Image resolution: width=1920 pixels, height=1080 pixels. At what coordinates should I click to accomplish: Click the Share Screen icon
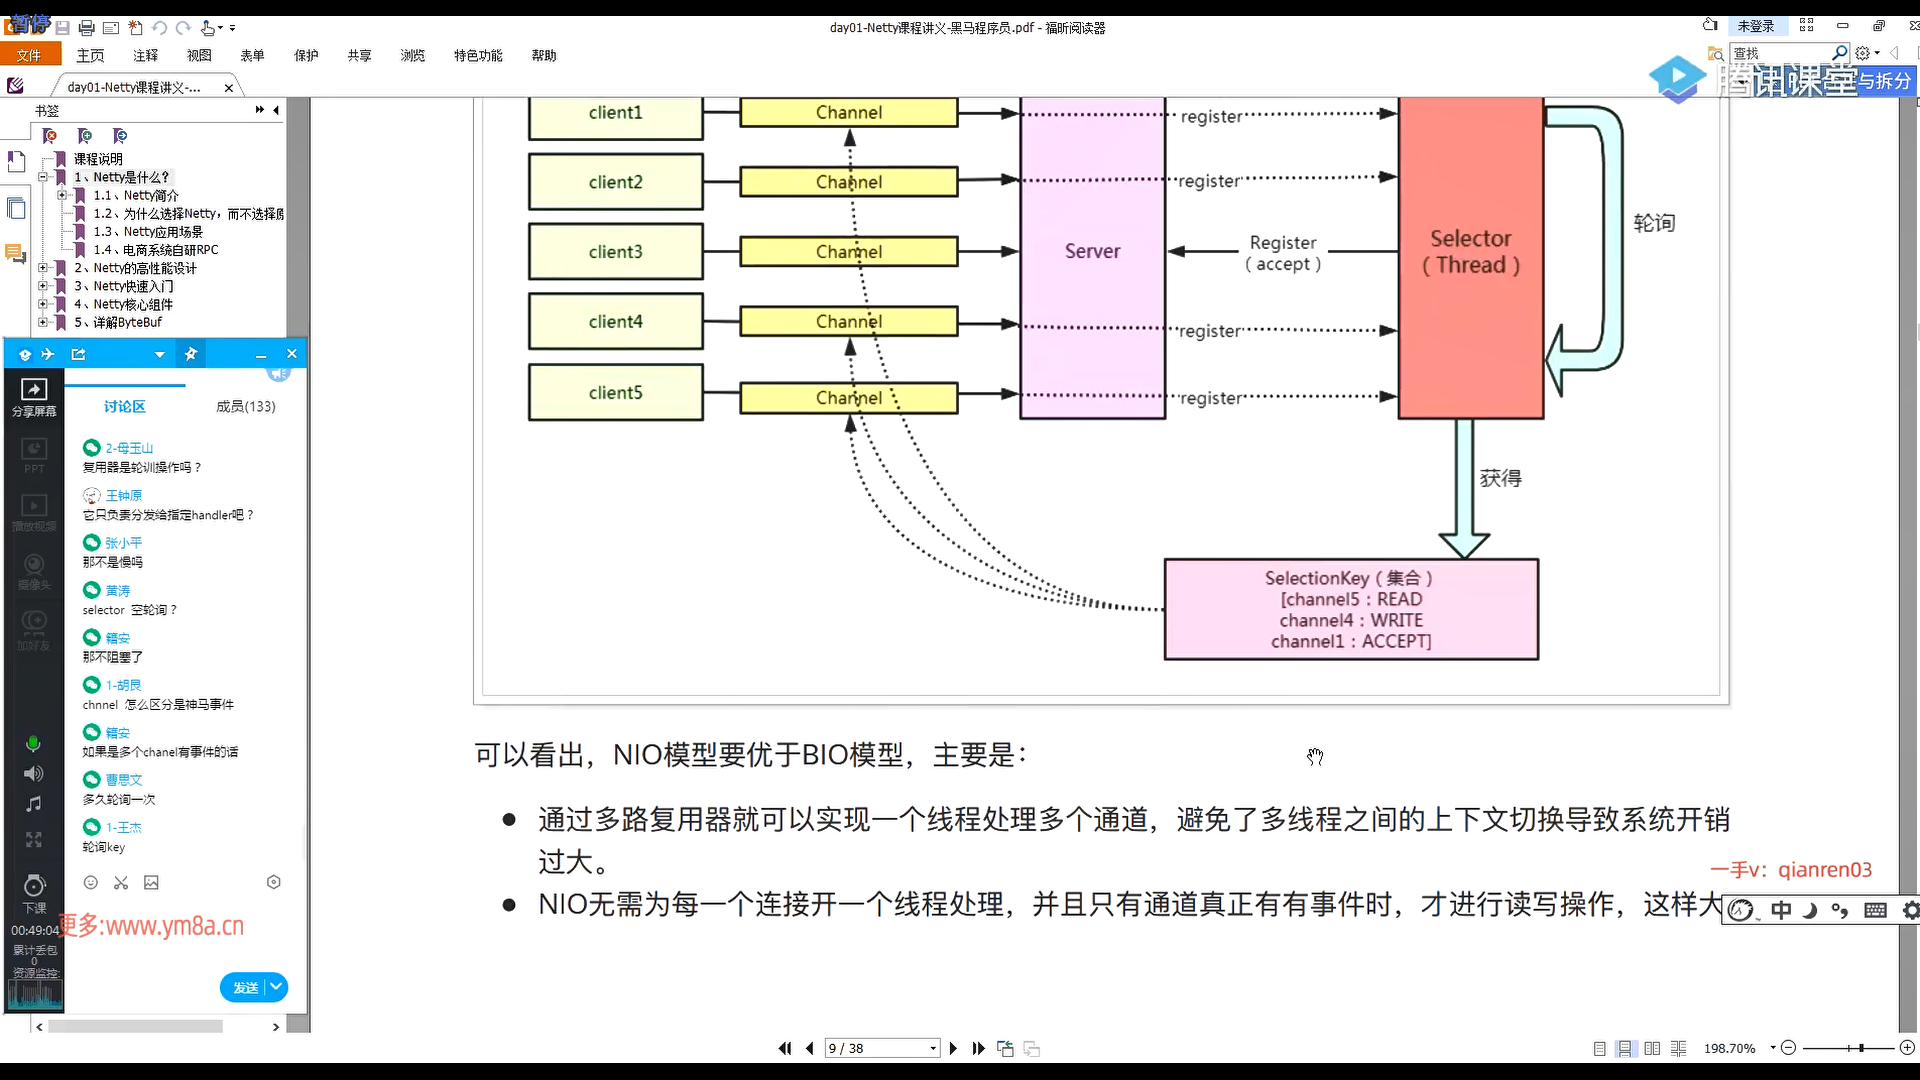coord(34,391)
